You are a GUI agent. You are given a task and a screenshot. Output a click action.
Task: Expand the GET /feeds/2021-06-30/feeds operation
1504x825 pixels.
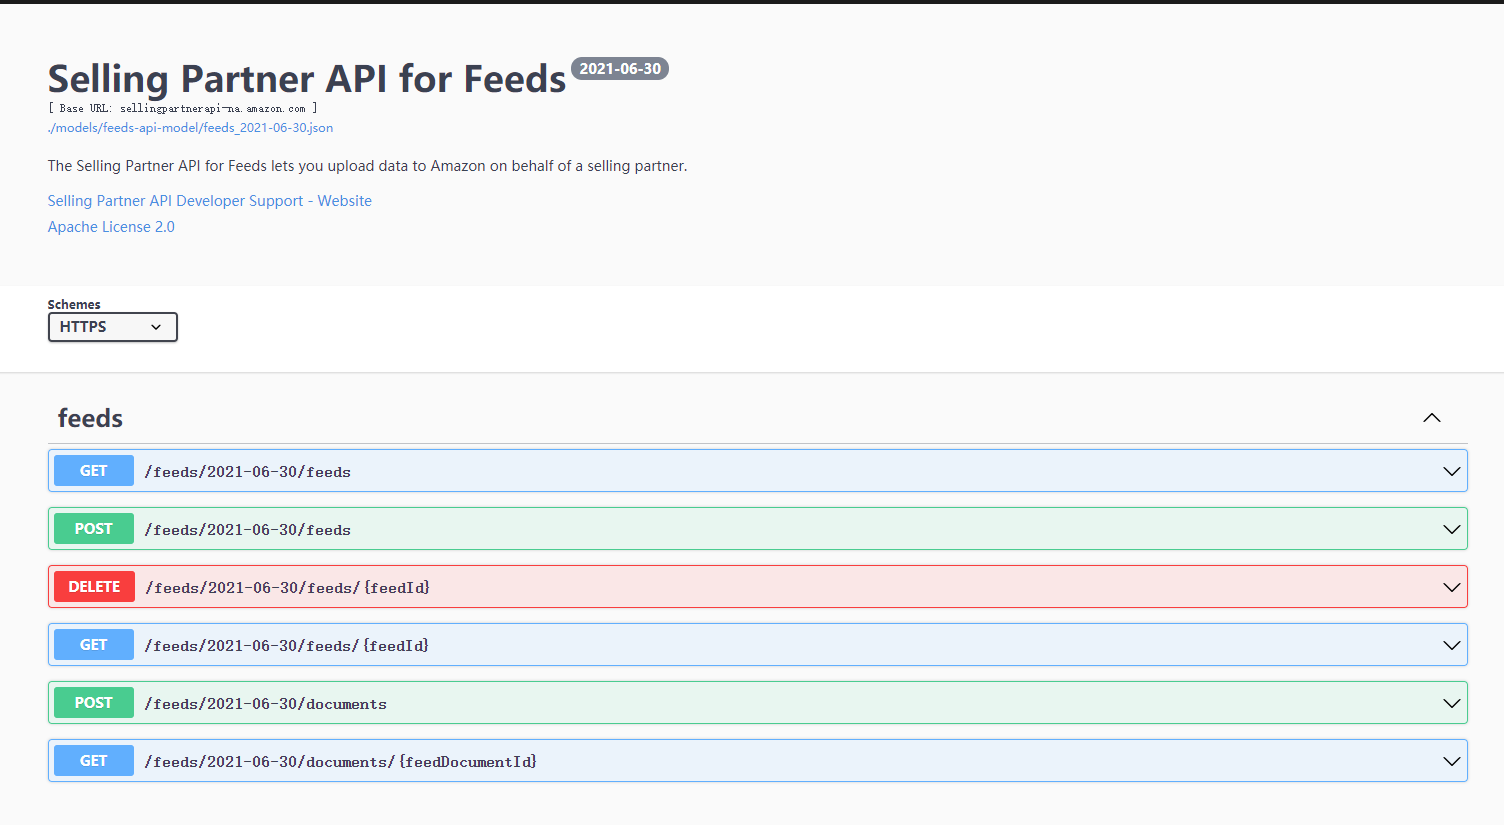point(1451,470)
